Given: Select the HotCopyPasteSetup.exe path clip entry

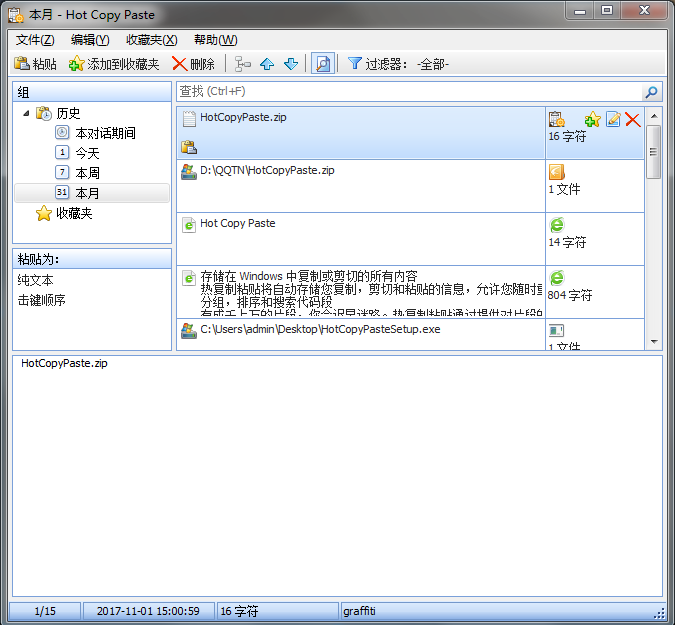Looking at the screenshot, I should 361,334.
